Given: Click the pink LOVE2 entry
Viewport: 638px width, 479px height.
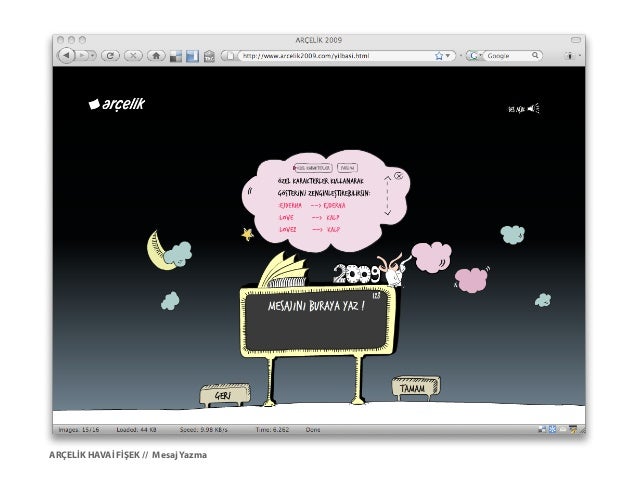Looking at the screenshot, I should (288, 230).
